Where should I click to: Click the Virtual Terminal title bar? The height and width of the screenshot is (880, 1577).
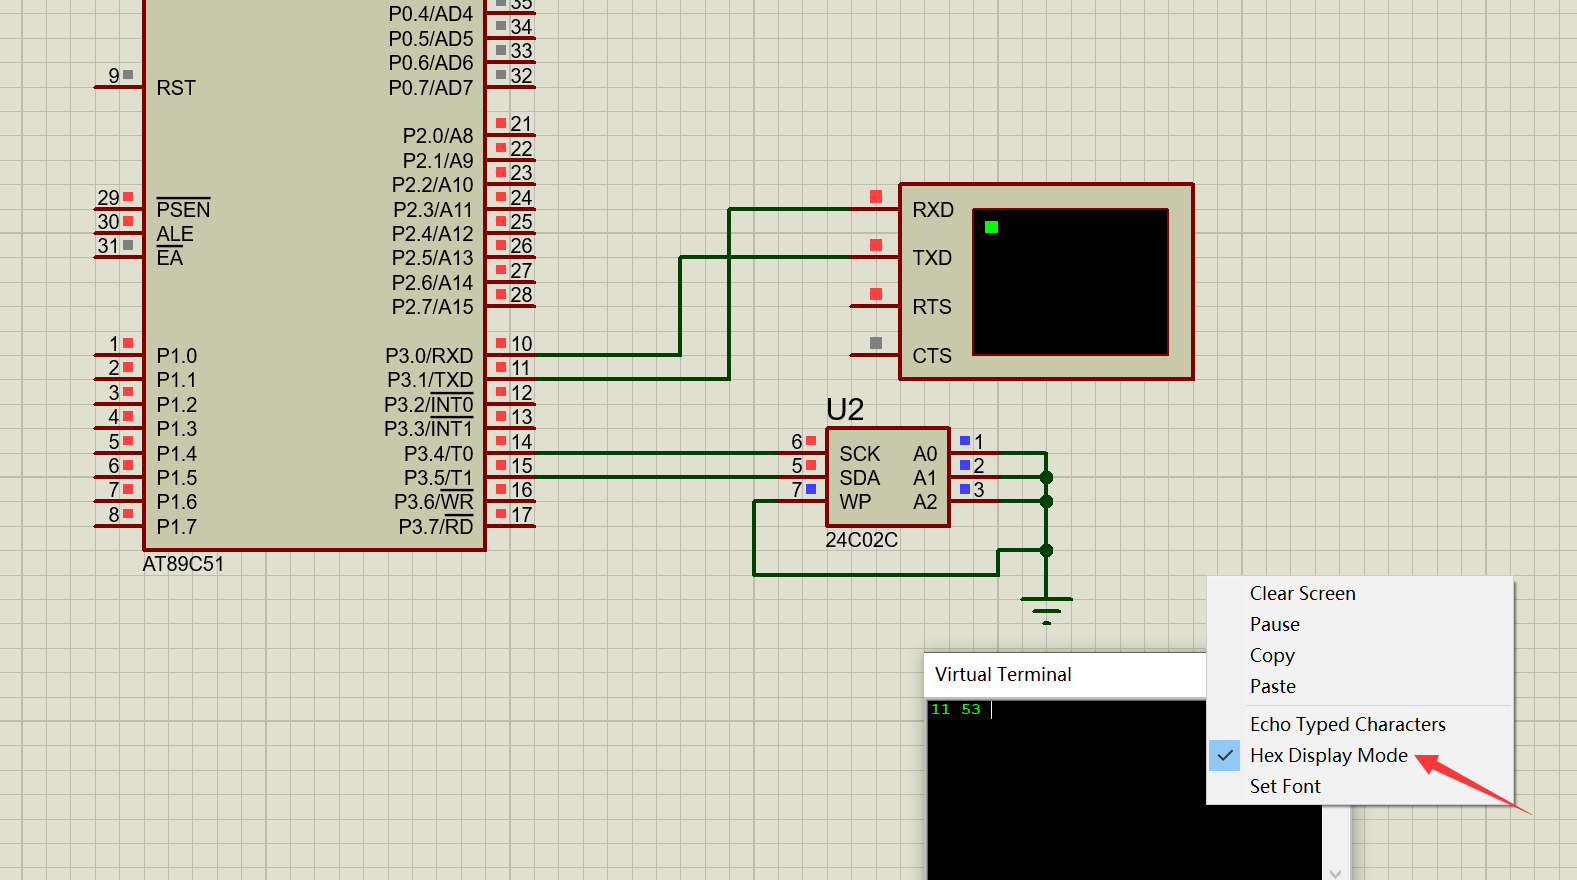coord(1066,675)
